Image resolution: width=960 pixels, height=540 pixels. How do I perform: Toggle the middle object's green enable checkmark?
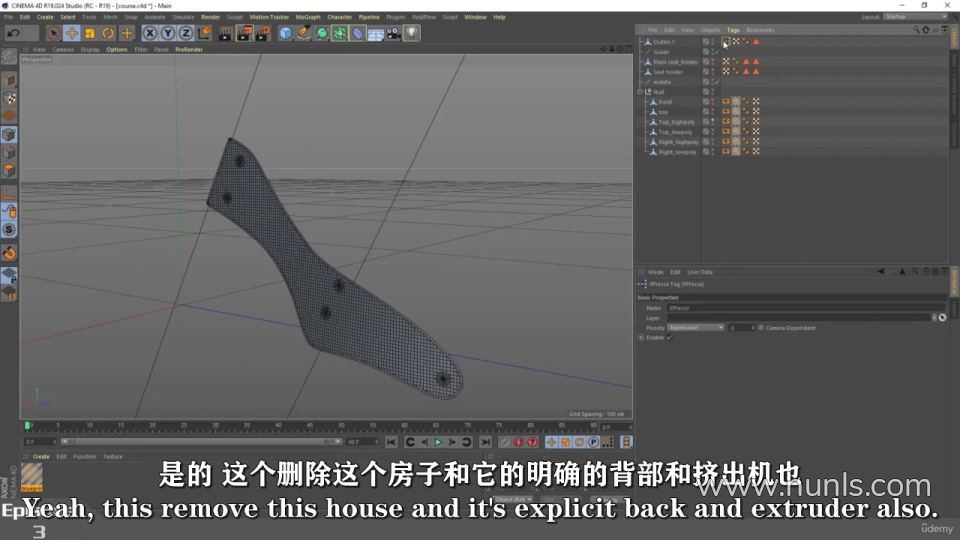tap(717, 82)
